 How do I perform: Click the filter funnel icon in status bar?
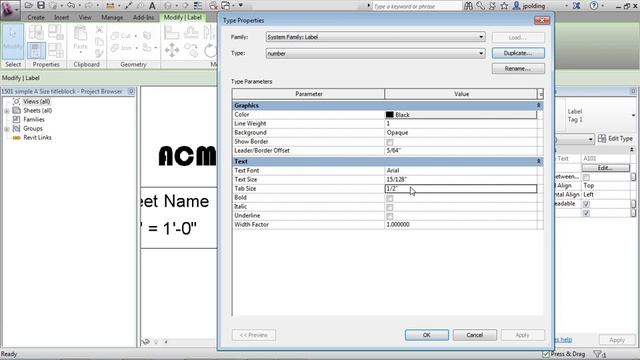pos(598,354)
